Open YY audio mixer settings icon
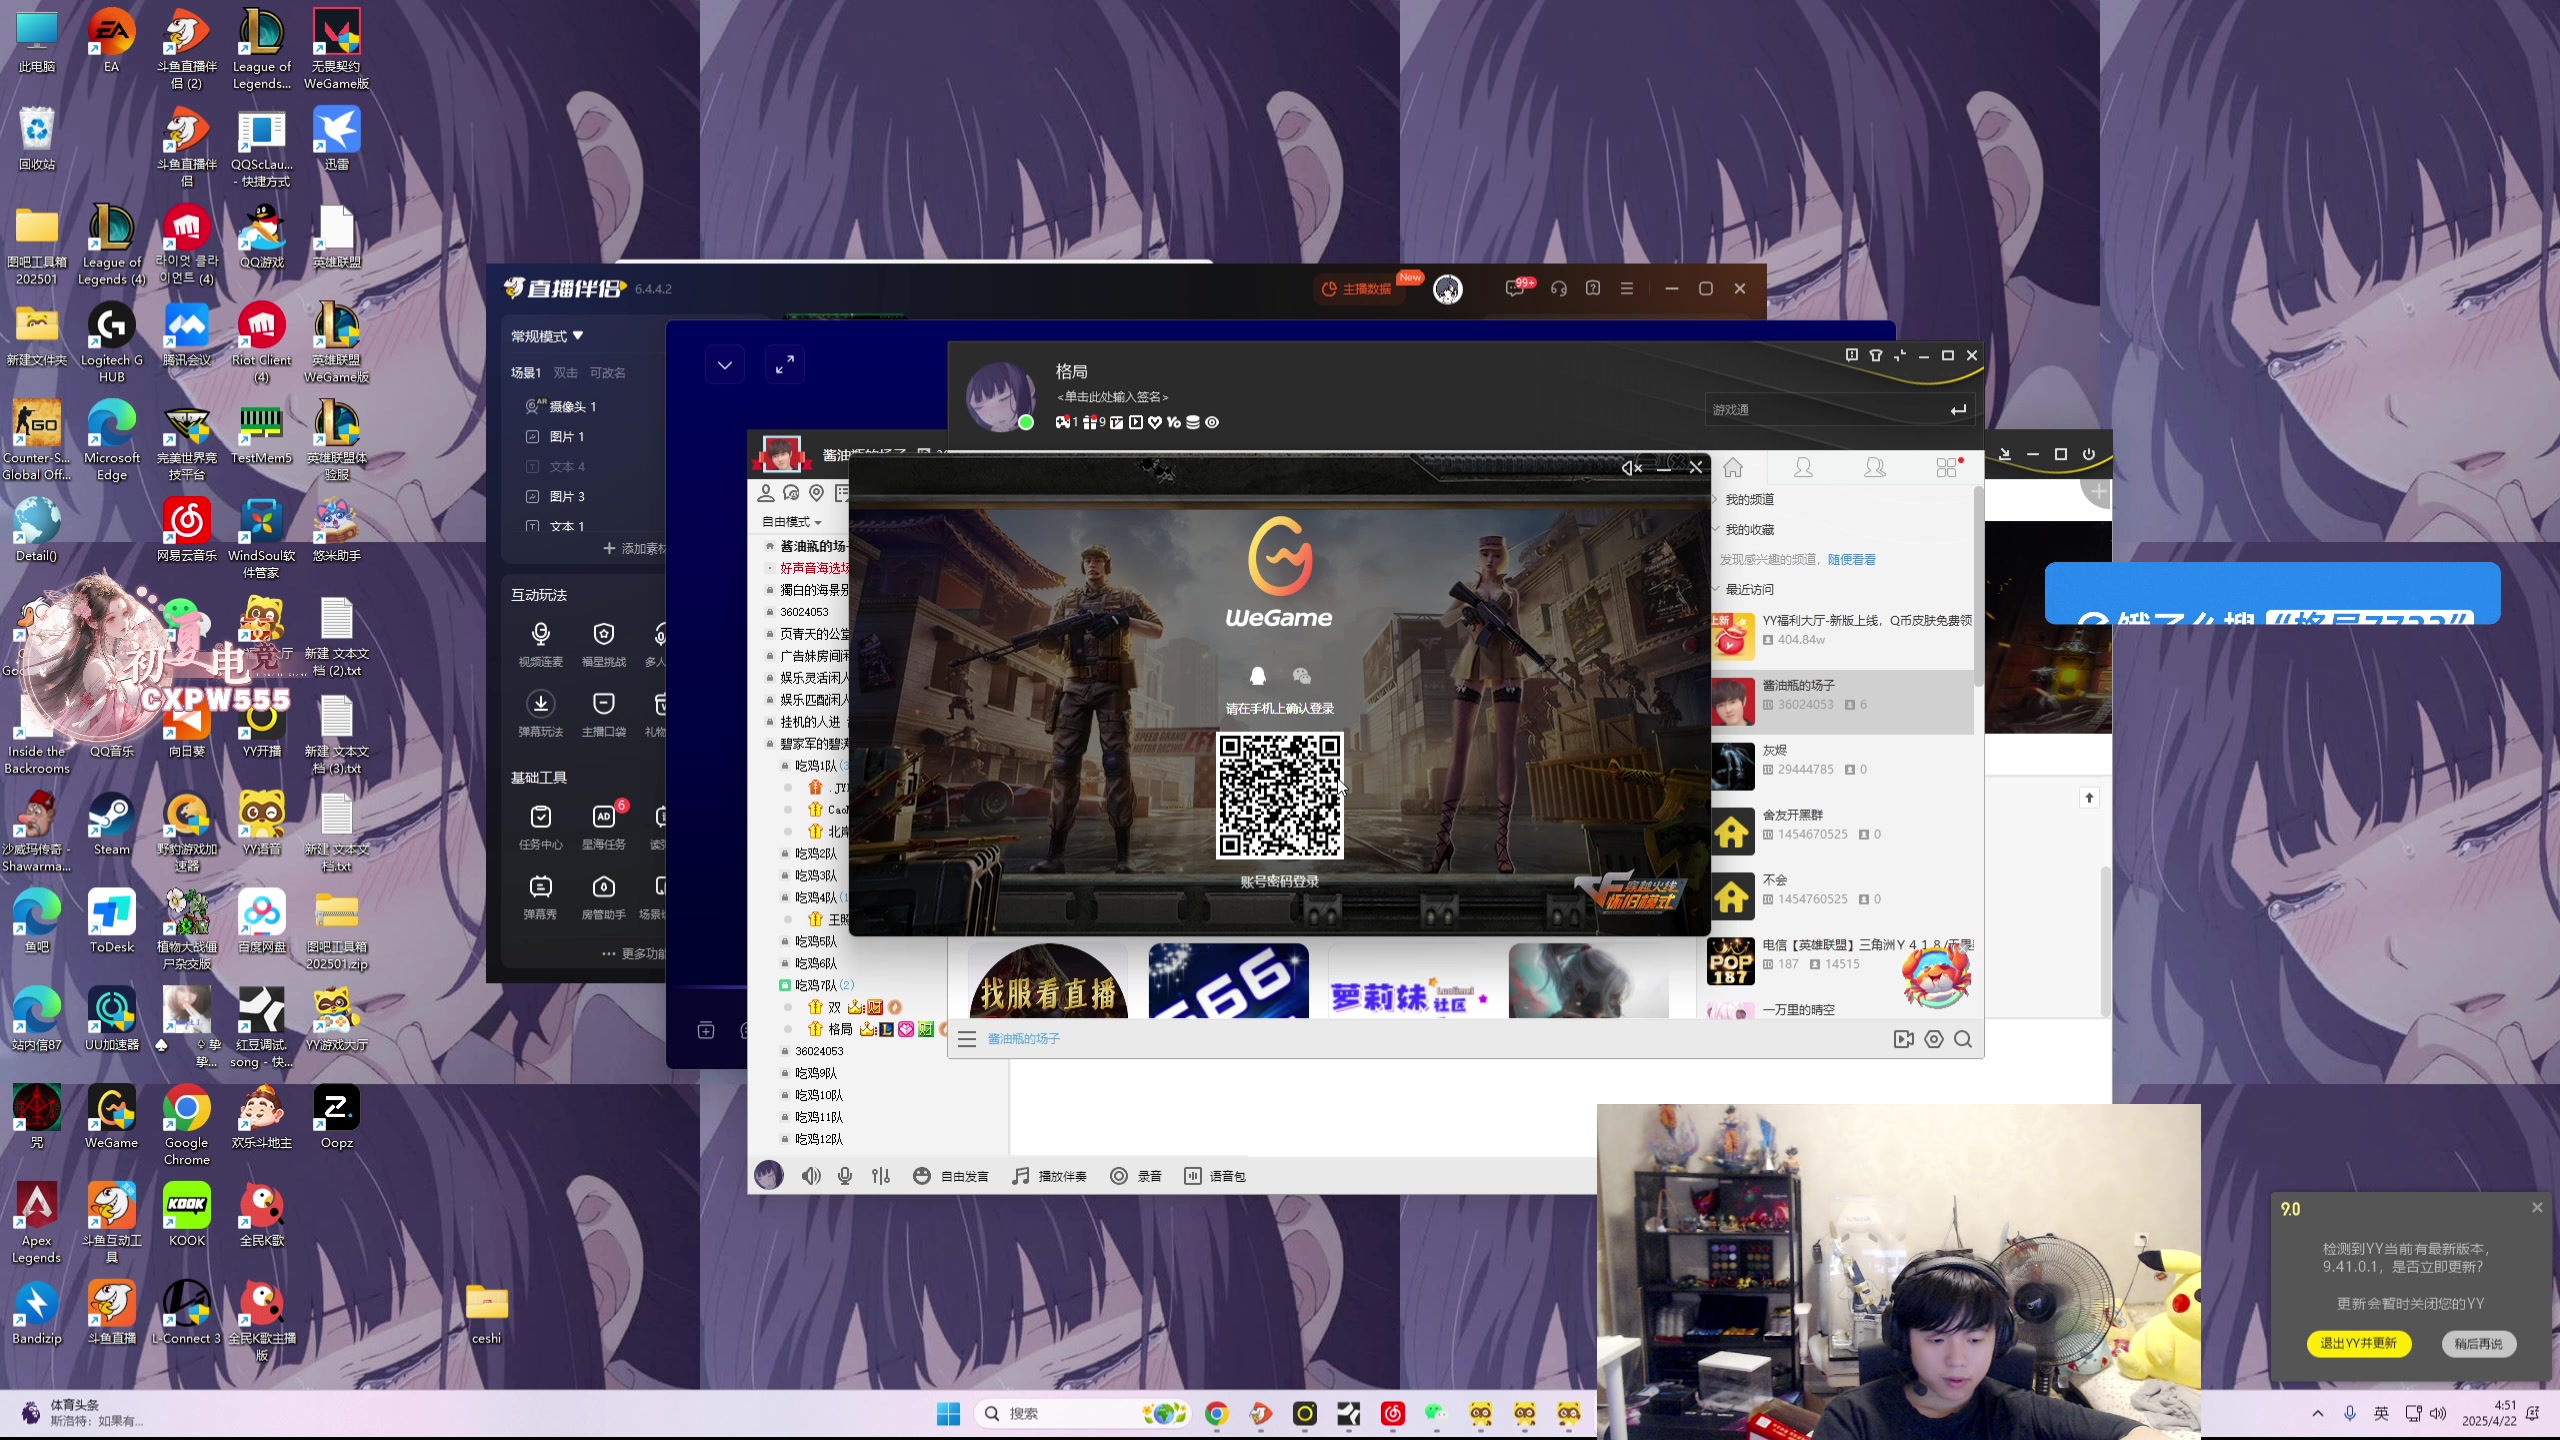The width and height of the screenshot is (2560, 1440). (880, 1176)
